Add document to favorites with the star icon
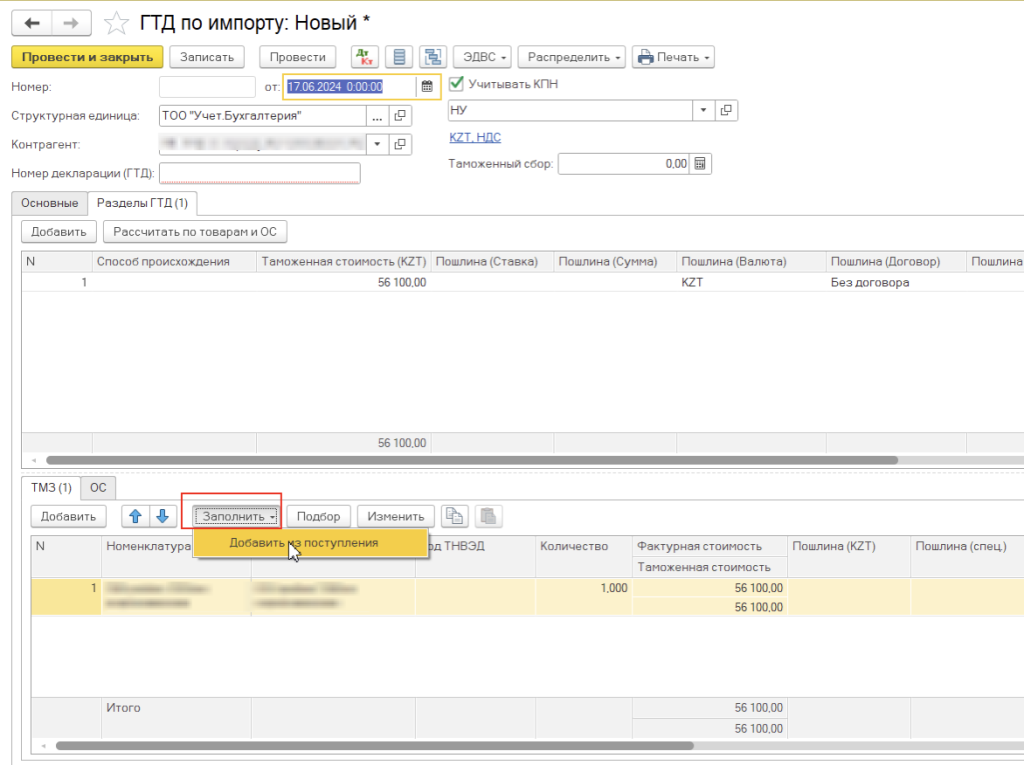The height and width of the screenshot is (765, 1024). [x=117, y=23]
